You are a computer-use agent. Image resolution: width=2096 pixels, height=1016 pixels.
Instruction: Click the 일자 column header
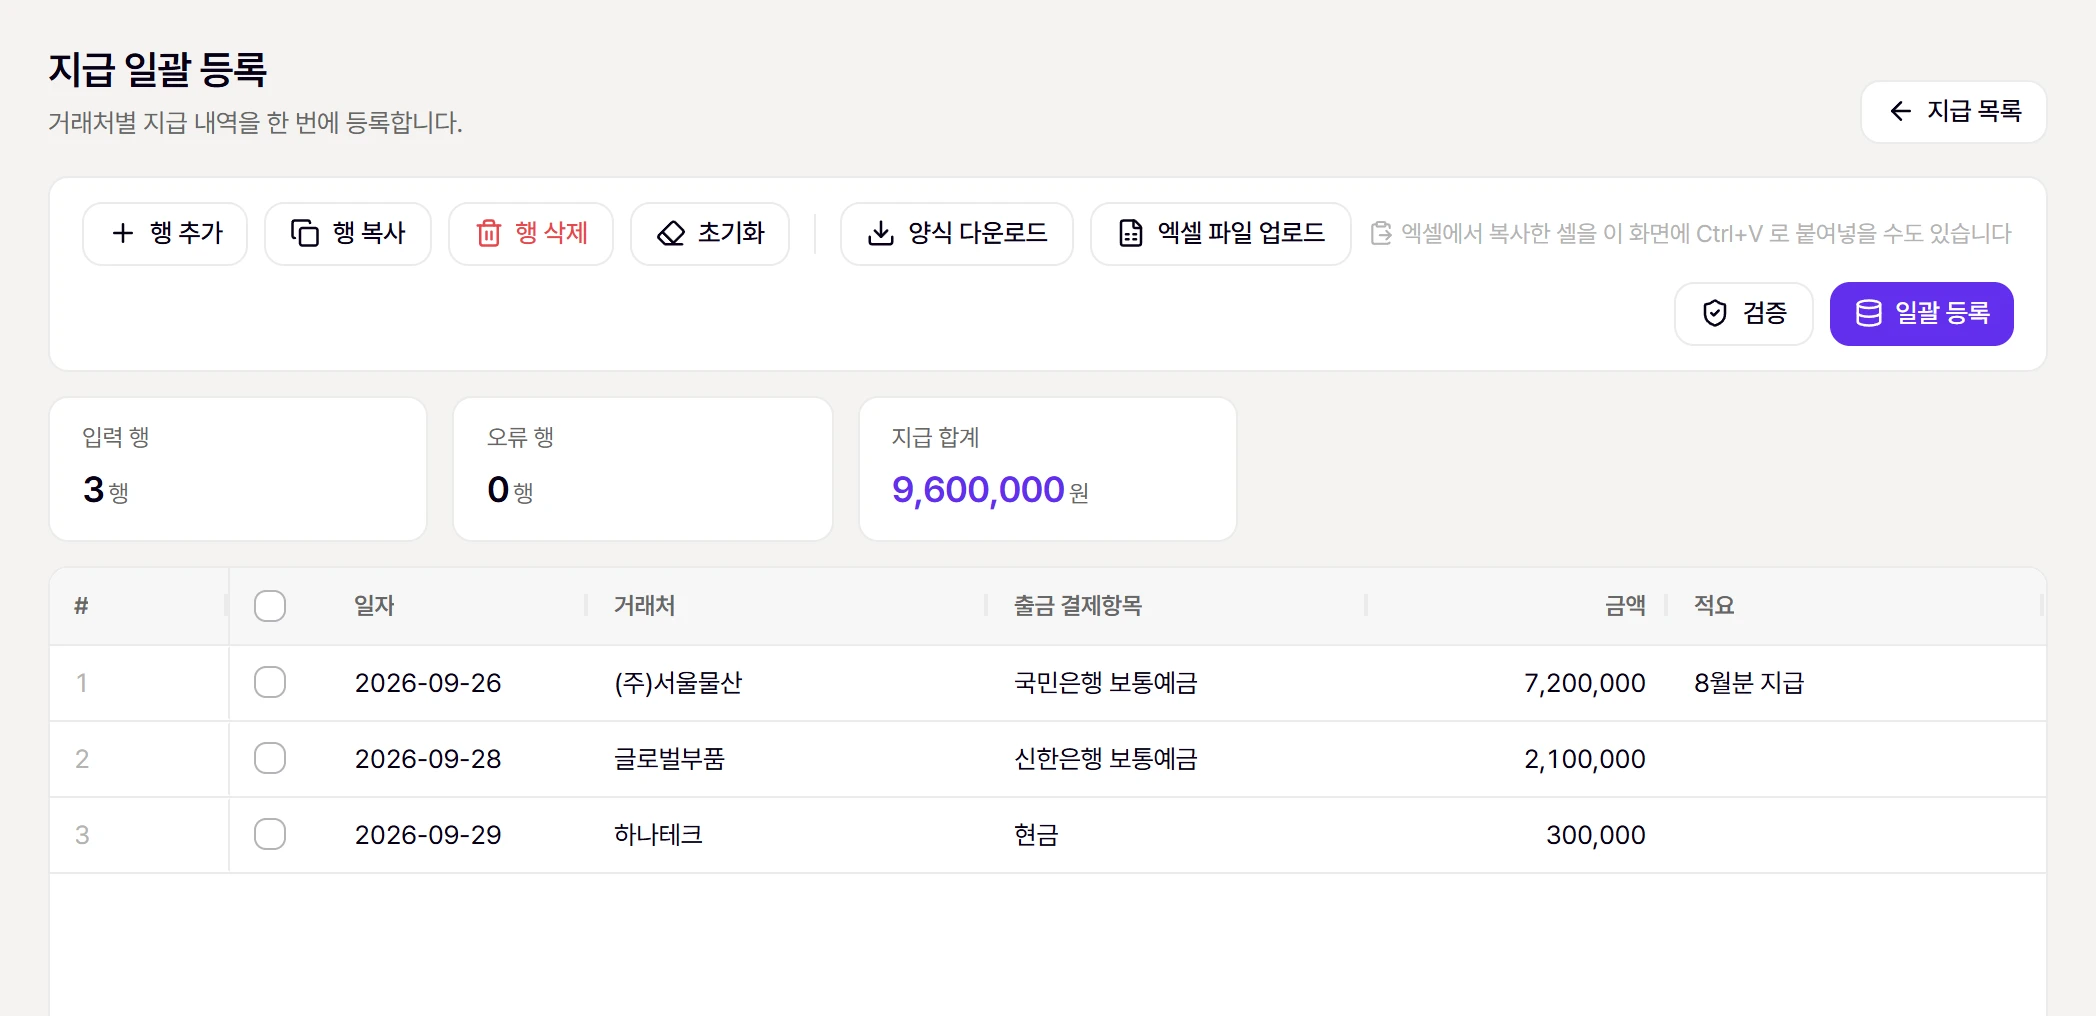pos(375,606)
